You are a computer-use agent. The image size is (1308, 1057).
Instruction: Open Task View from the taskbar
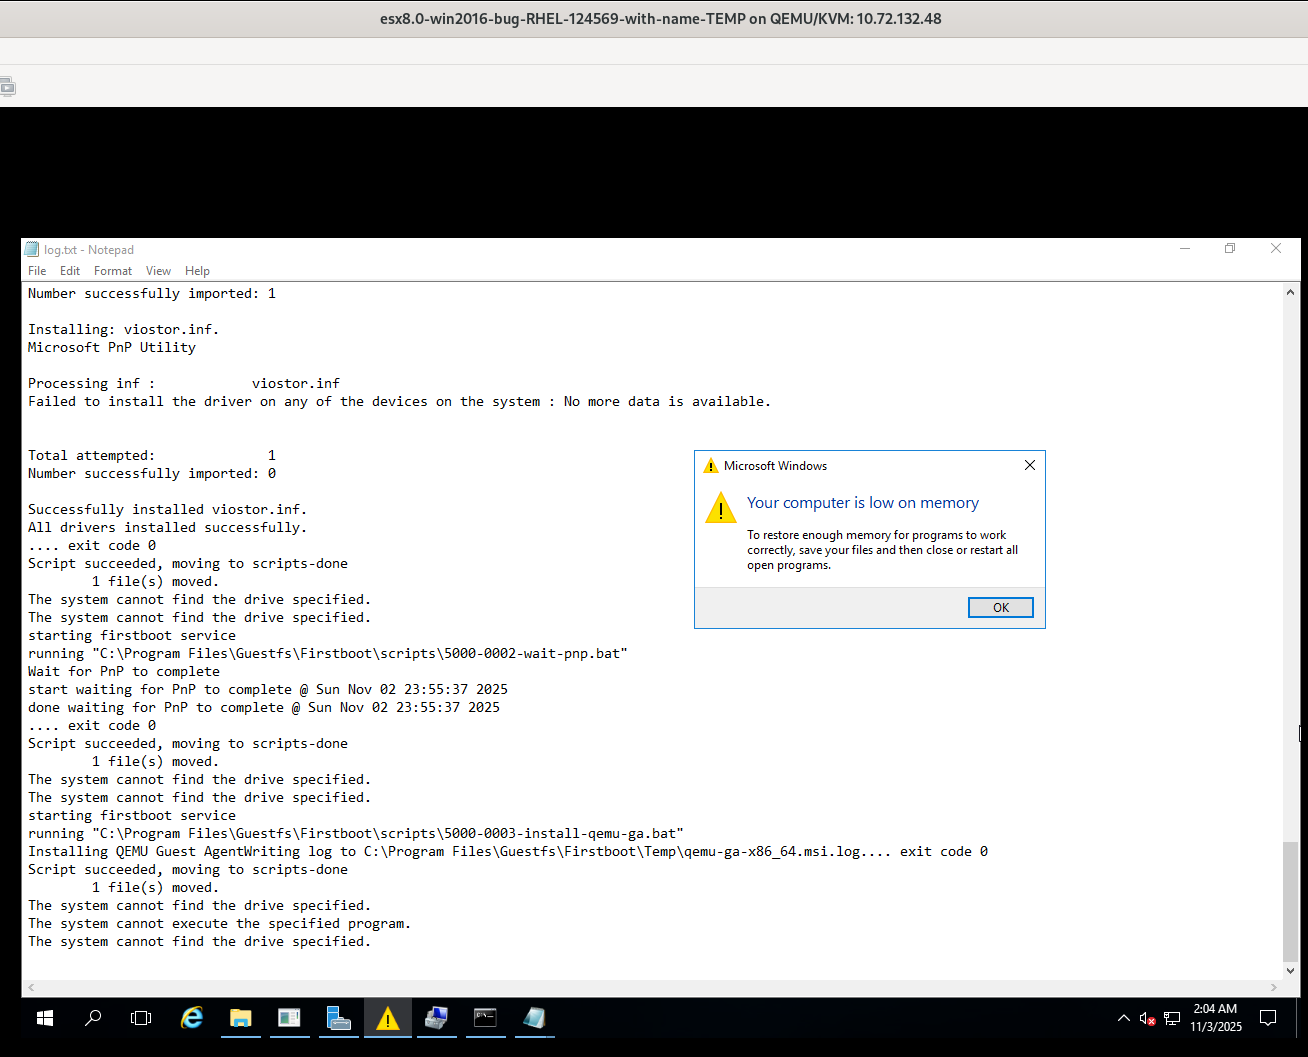point(141,1018)
